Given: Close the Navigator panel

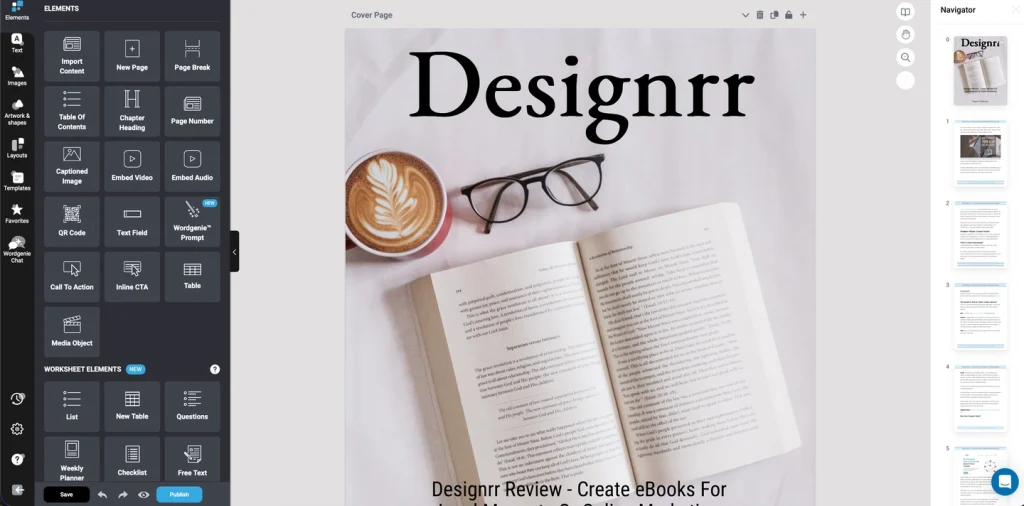Looking at the screenshot, I should [x=1016, y=10].
